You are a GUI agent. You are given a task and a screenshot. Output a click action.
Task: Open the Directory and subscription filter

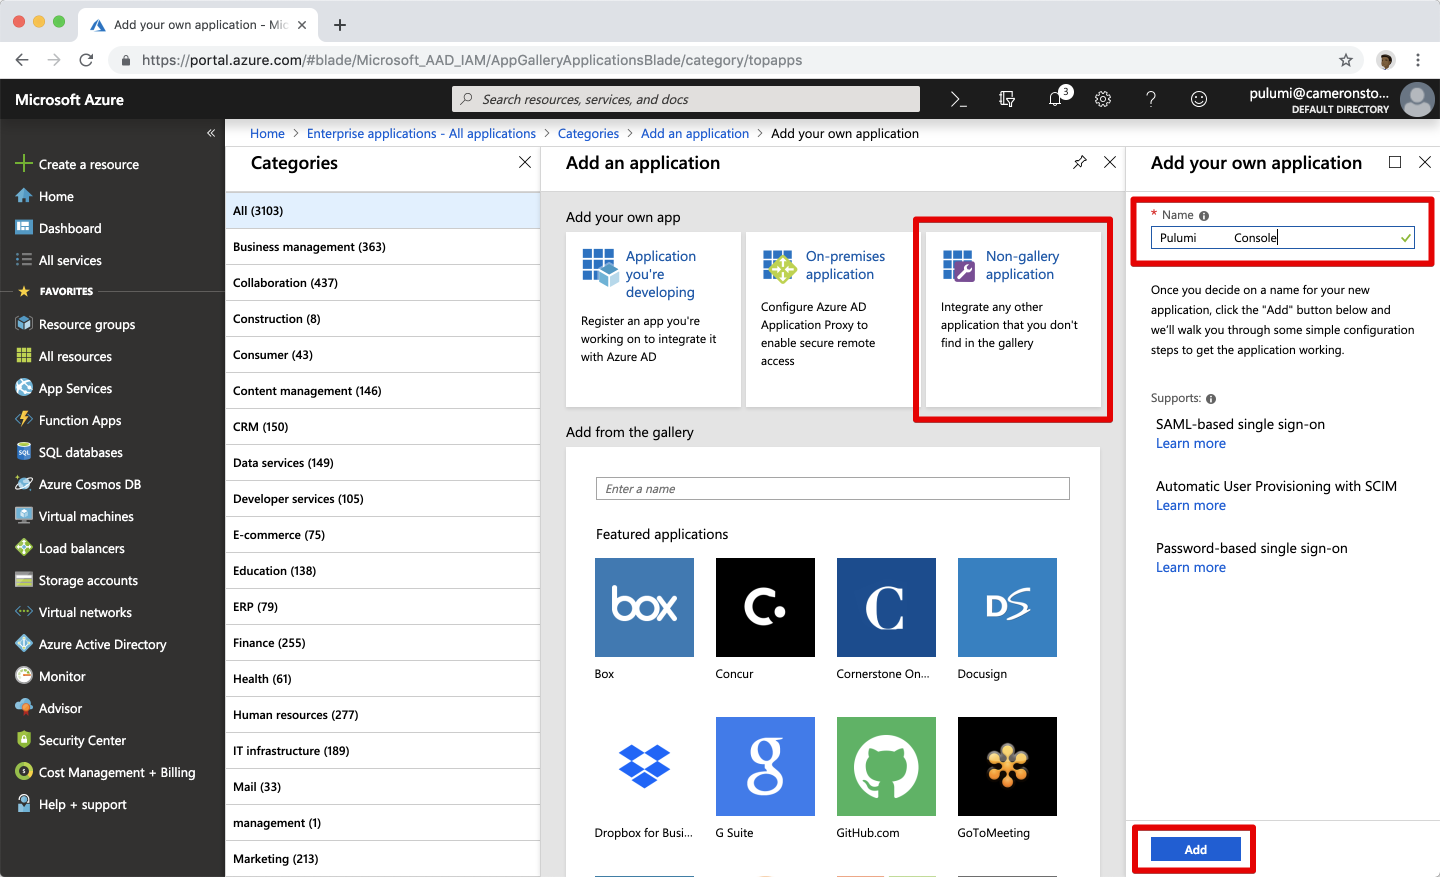click(1007, 99)
